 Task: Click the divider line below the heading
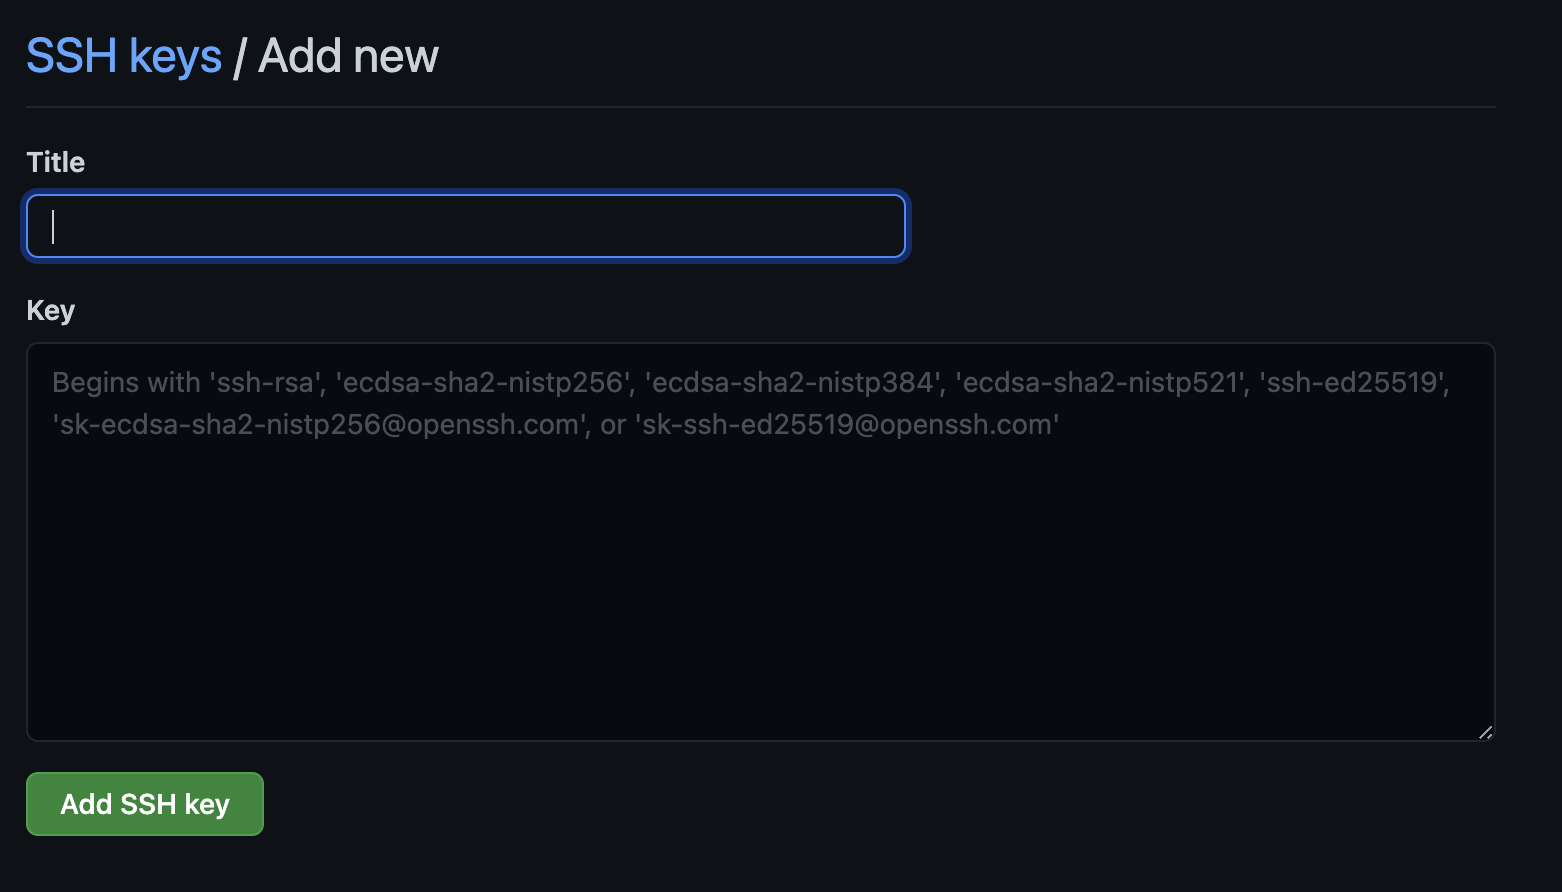tap(760, 107)
